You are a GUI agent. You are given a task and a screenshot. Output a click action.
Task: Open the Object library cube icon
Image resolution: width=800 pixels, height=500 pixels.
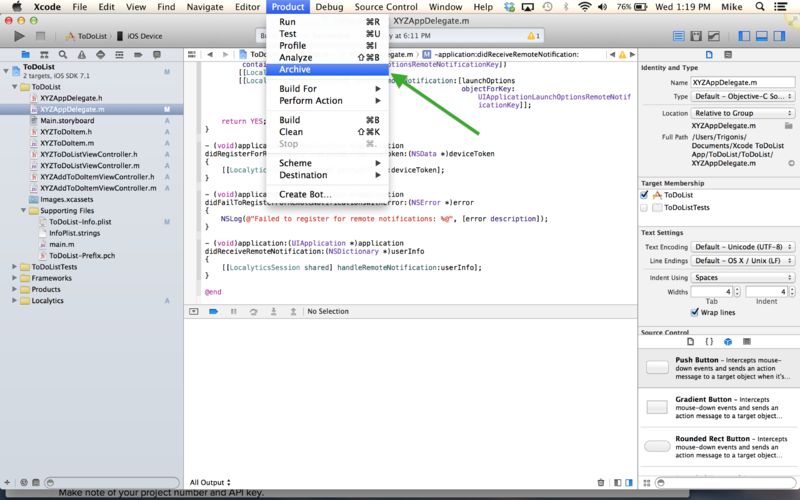728,341
